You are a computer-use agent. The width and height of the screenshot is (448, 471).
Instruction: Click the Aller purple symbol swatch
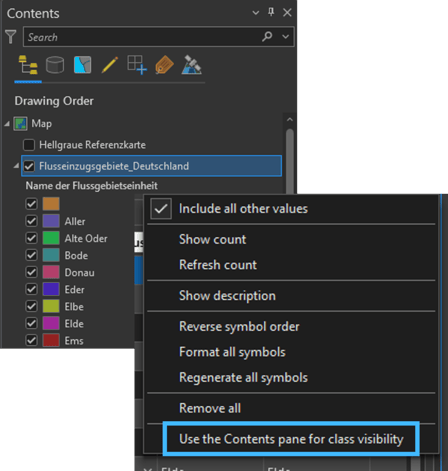coord(51,221)
